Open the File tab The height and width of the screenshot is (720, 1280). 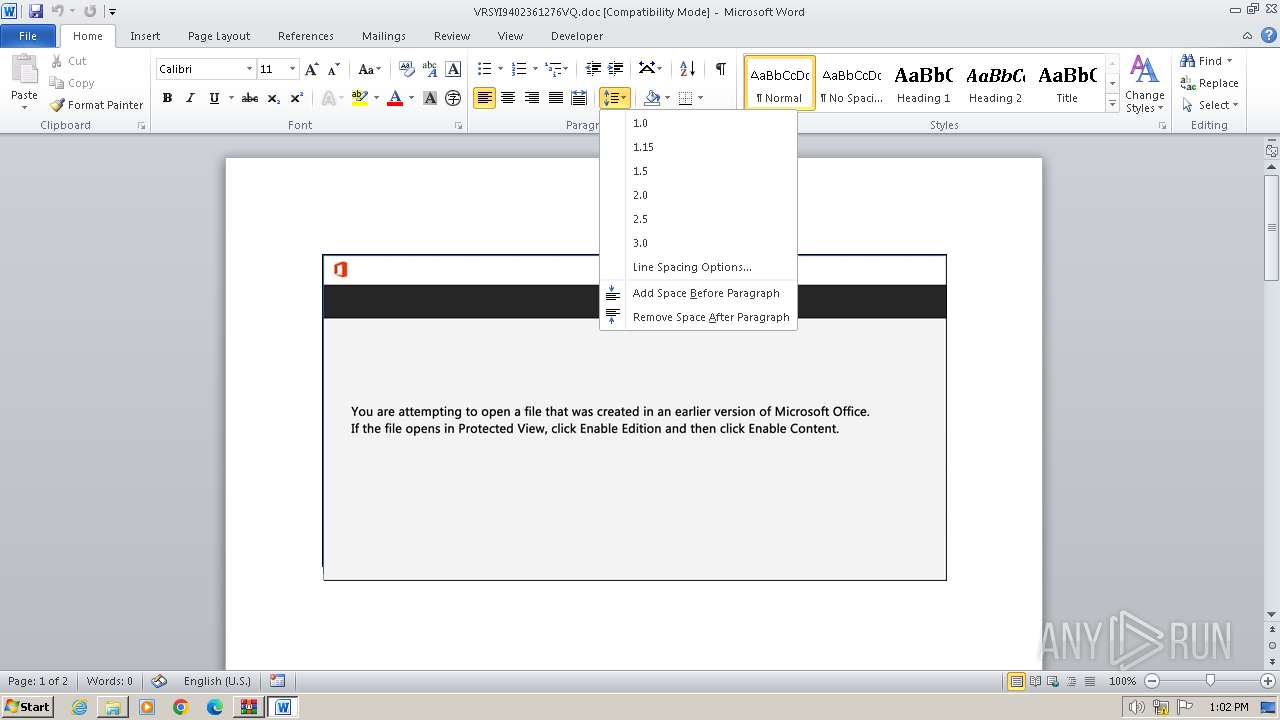click(x=28, y=36)
